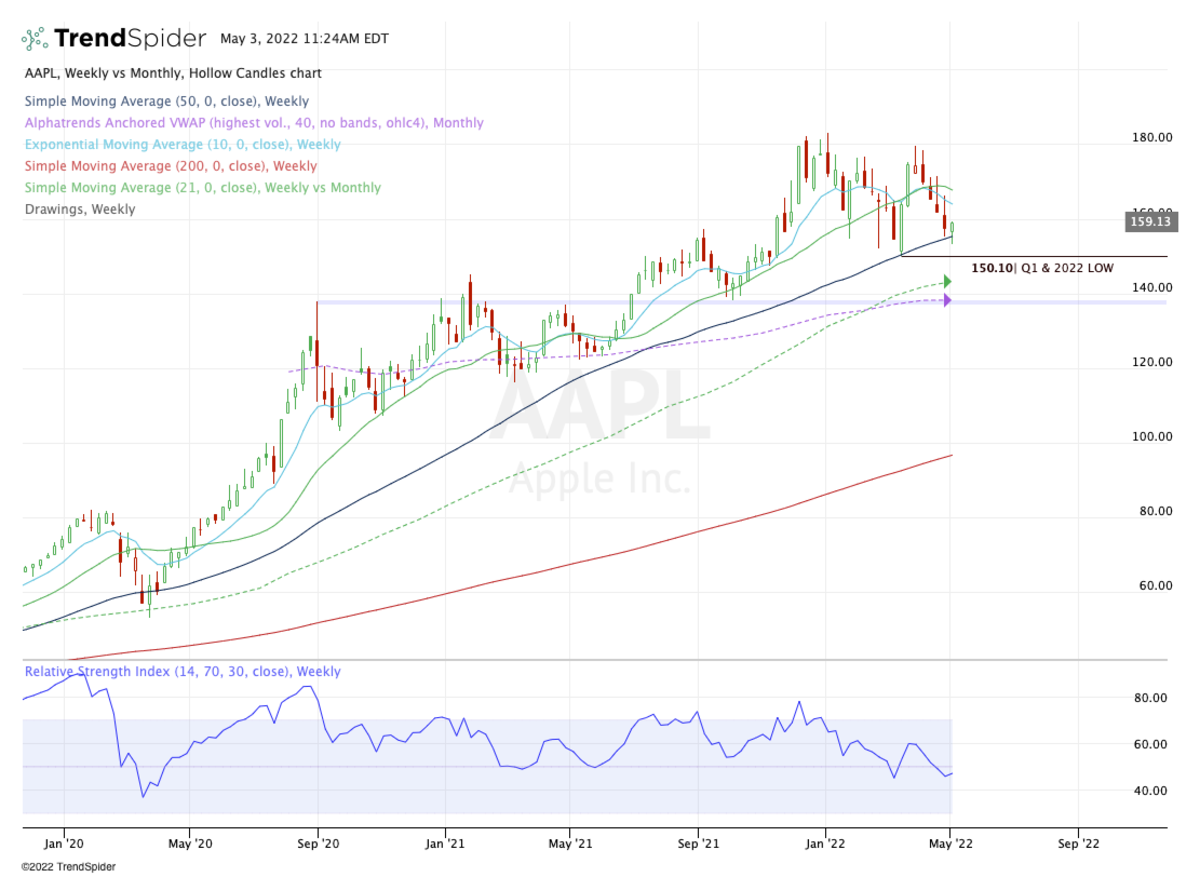This screenshot has height=877, width=1200.
Task: Click the 140.00 price axis label
Action: click(1153, 288)
